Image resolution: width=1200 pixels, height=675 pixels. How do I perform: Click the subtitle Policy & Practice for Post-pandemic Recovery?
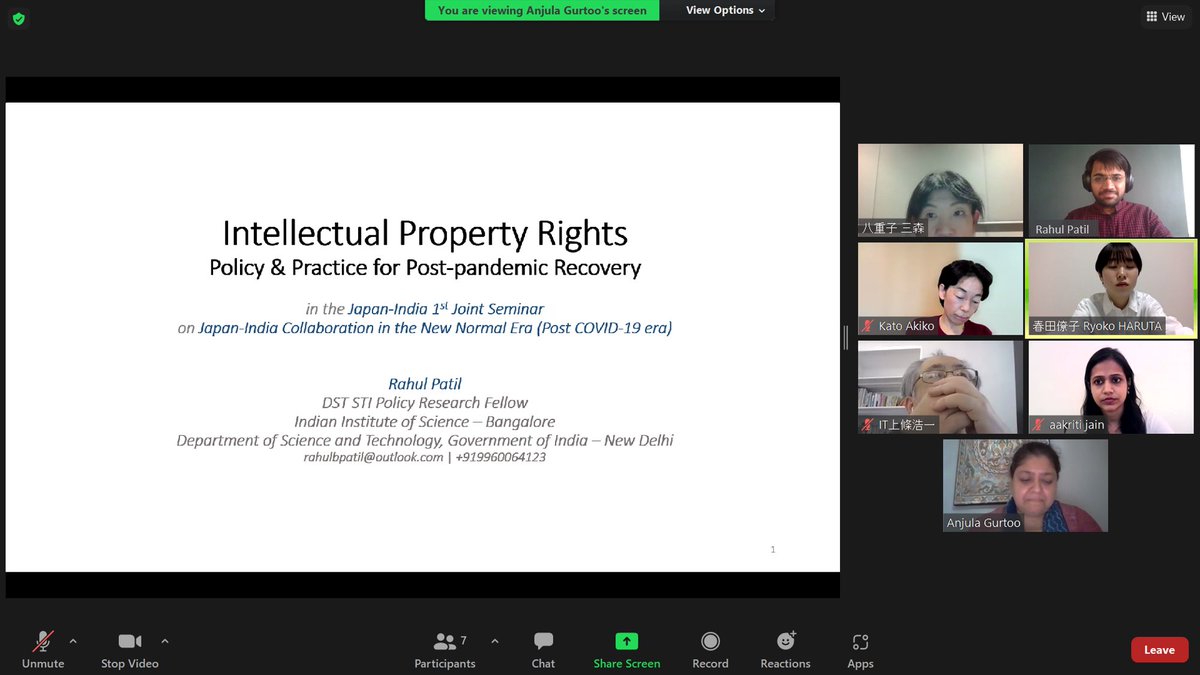coord(425,268)
